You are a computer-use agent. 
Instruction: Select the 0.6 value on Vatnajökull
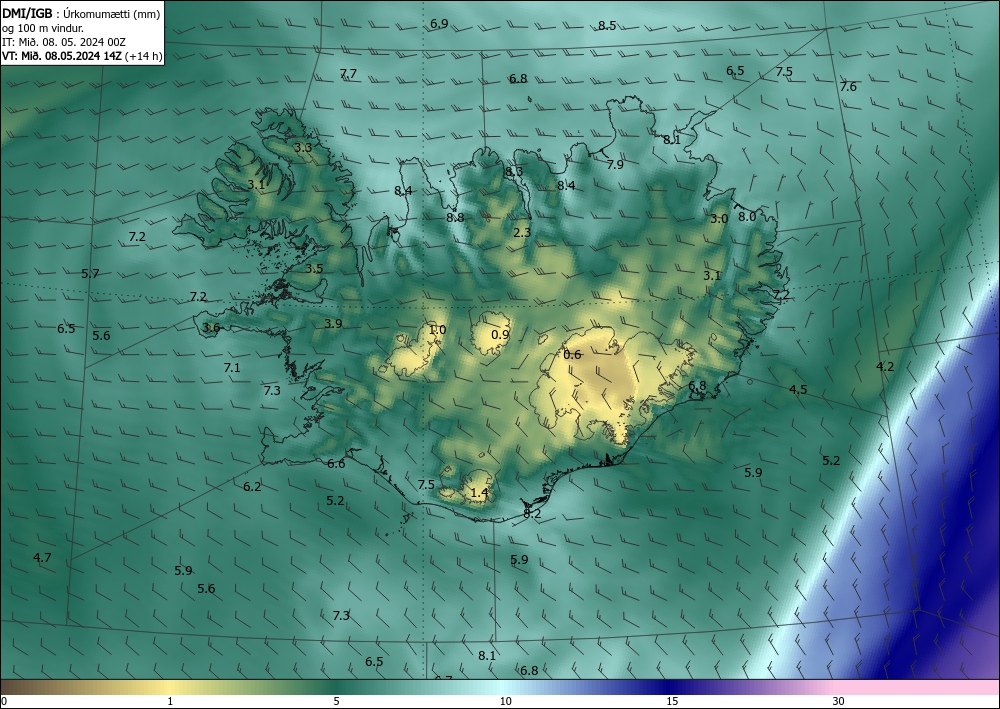coord(573,354)
